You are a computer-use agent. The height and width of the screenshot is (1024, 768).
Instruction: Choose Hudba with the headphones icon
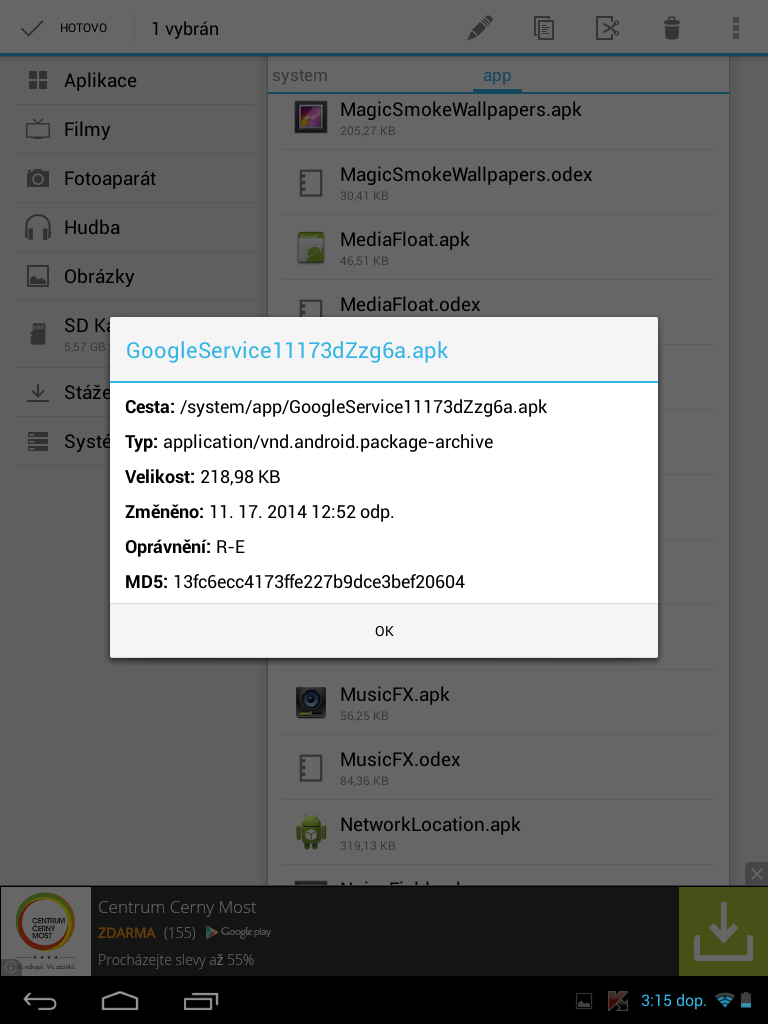[x=91, y=228]
